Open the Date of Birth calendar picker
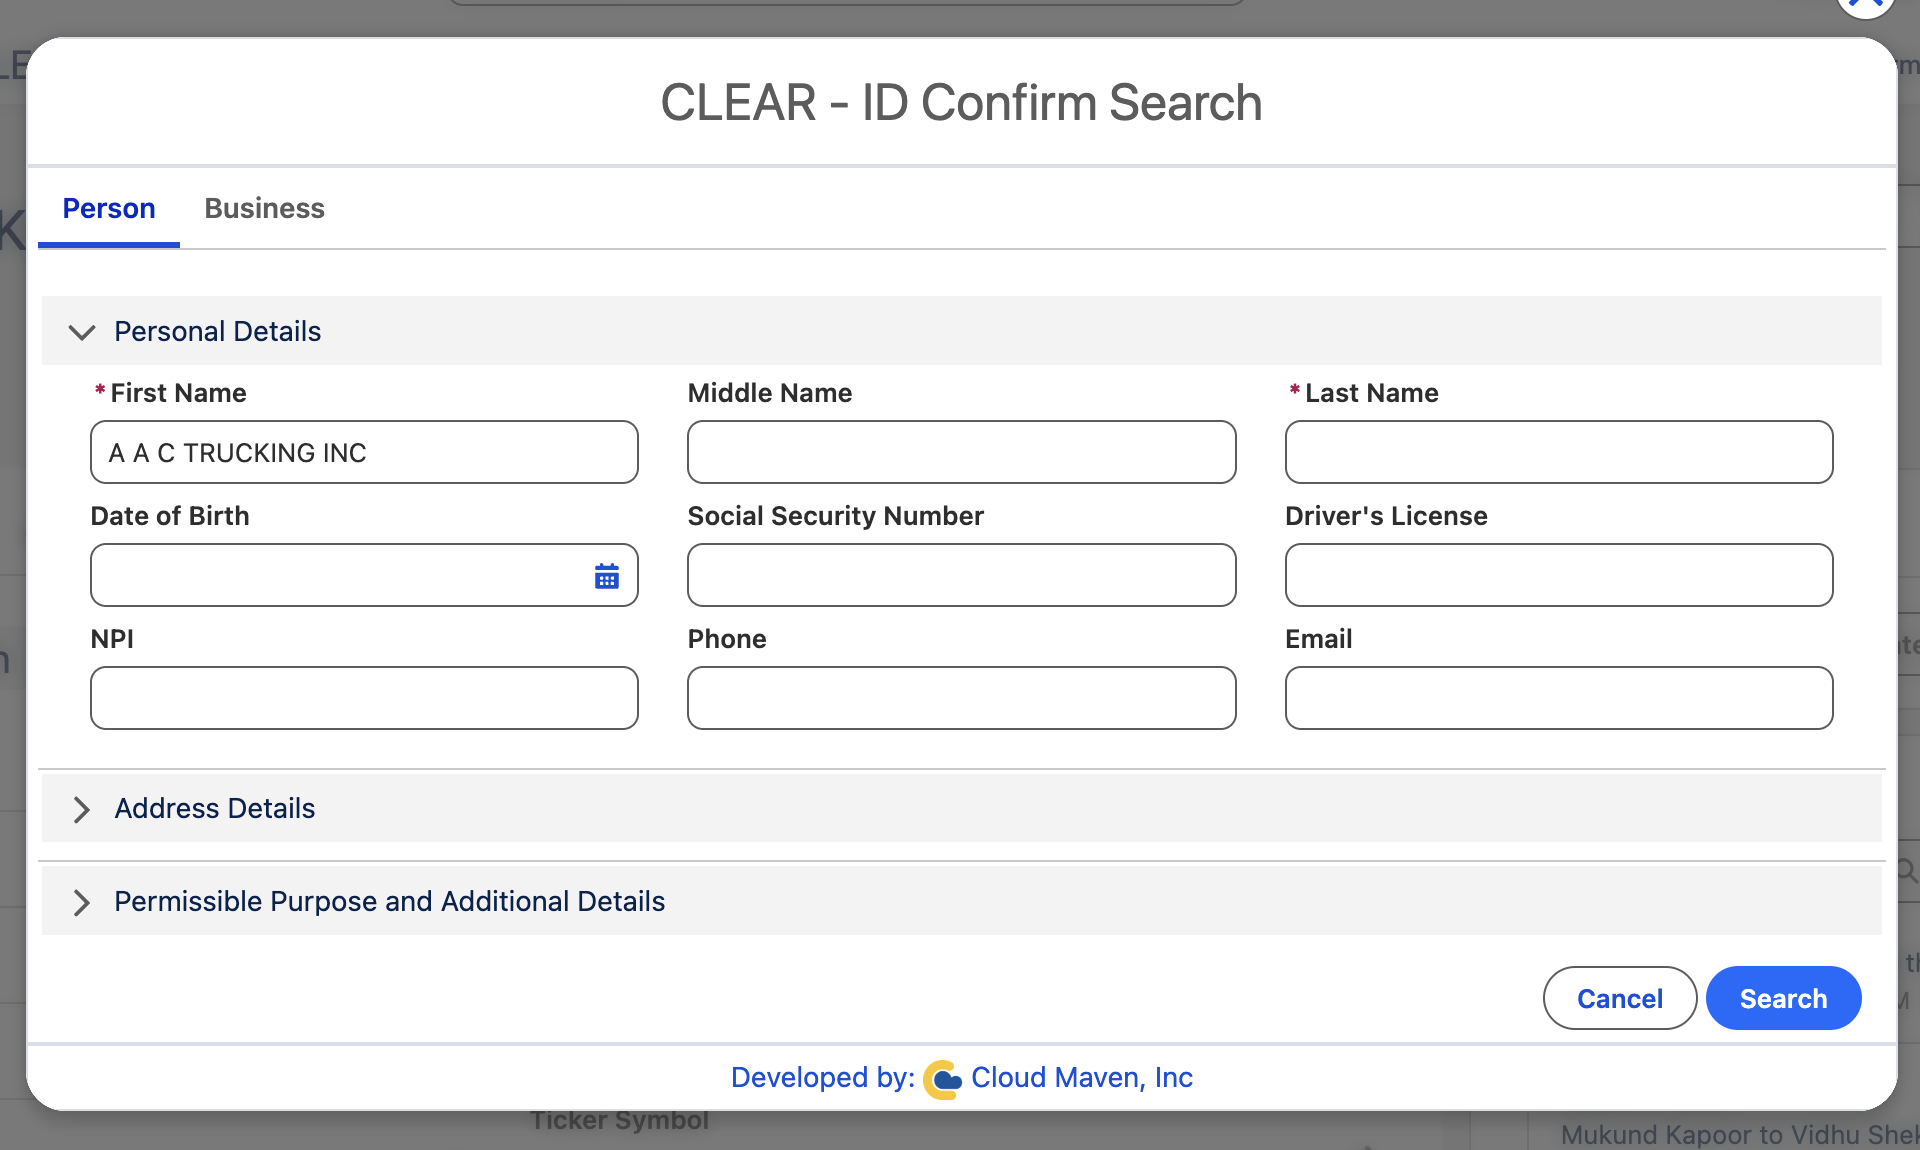Viewport: 1920px width, 1150px height. 607,576
